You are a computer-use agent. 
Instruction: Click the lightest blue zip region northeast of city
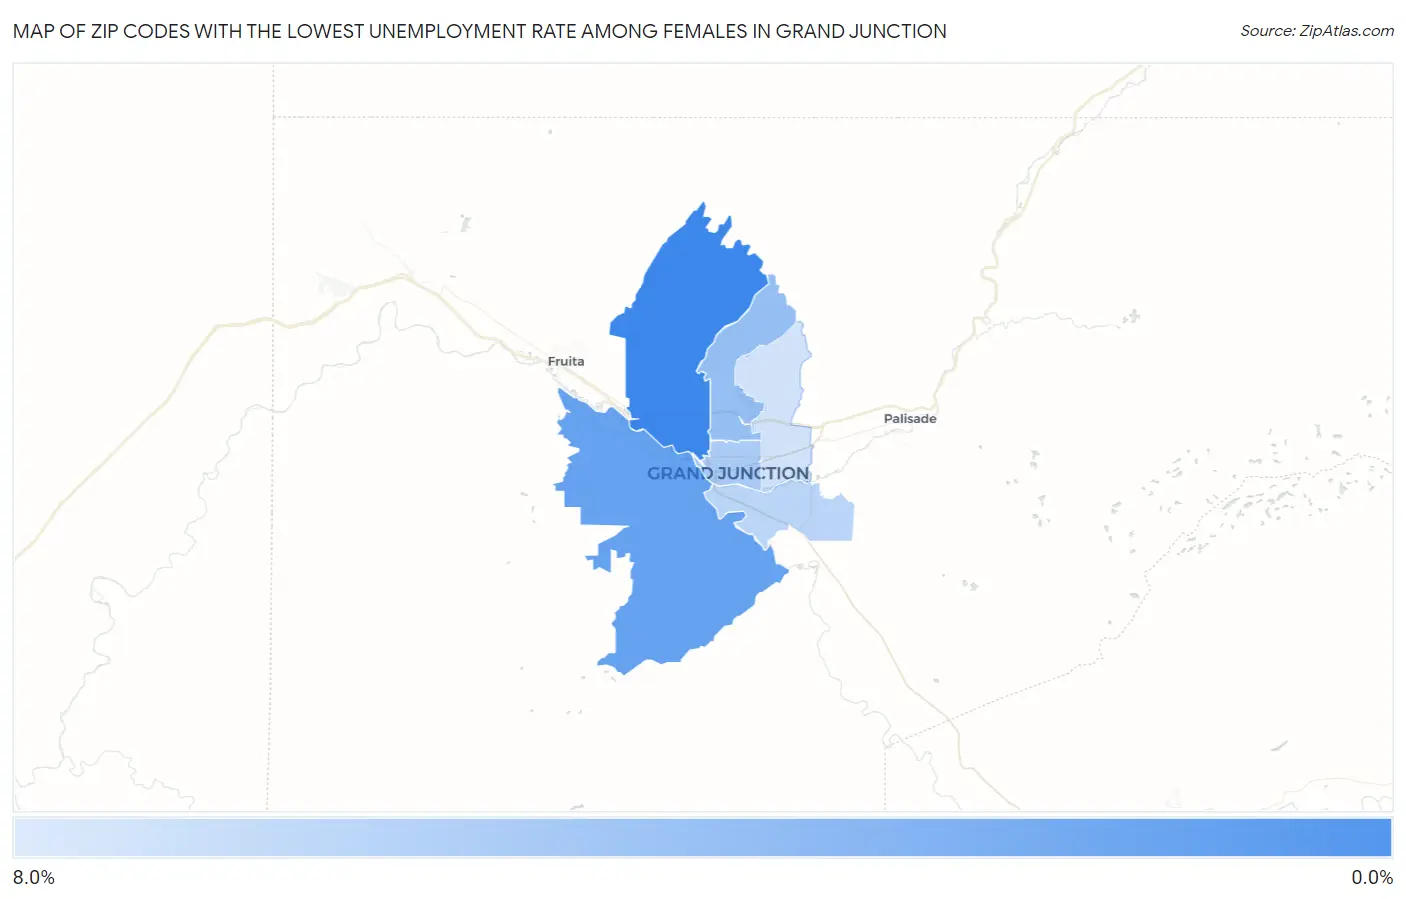coord(775,375)
